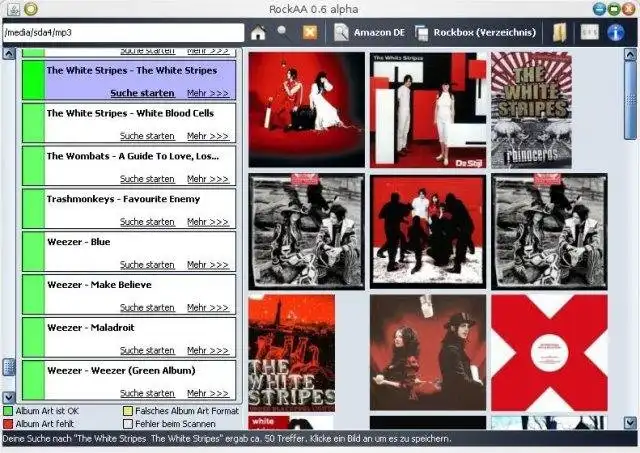Screen dimensions: 640x453
Task: Click green Album Art ist OK legend swatch
Action: pyautogui.click(x=8, y=411)
